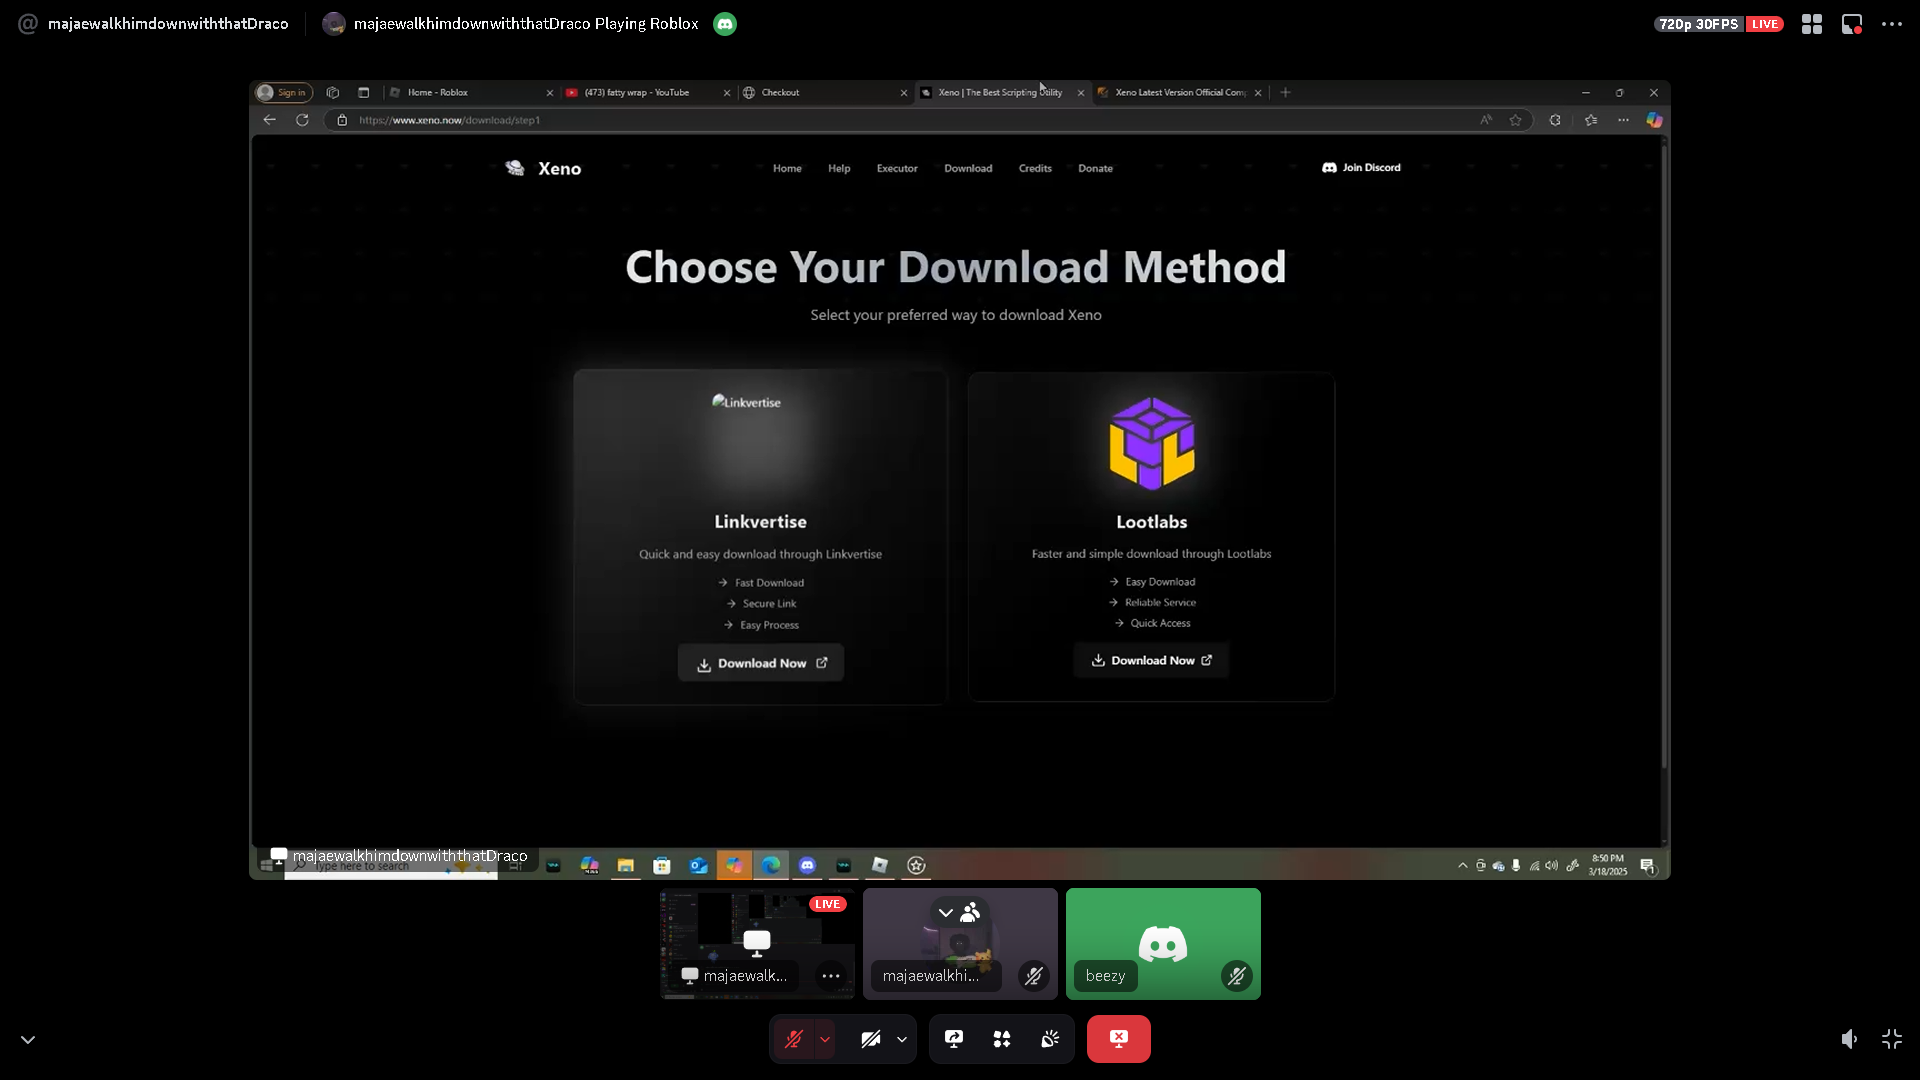The height and width of the screenshot is (1080, 1920).
Task: Open the Help link in Xeno navigation
Action: point(839,168)
